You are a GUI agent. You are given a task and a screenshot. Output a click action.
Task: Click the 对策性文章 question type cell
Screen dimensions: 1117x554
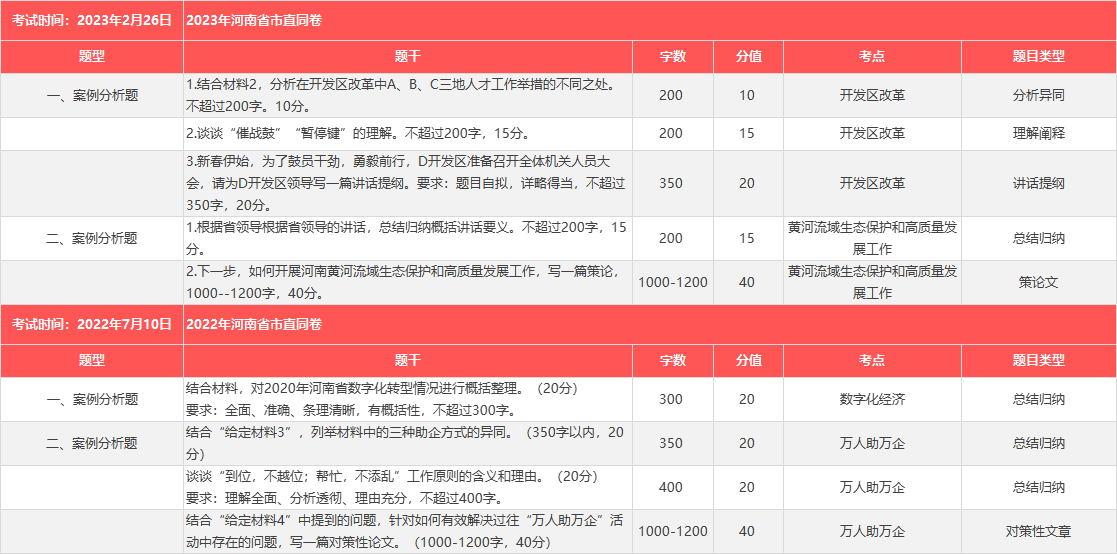pyautogui.click(x=1038, y=531)
